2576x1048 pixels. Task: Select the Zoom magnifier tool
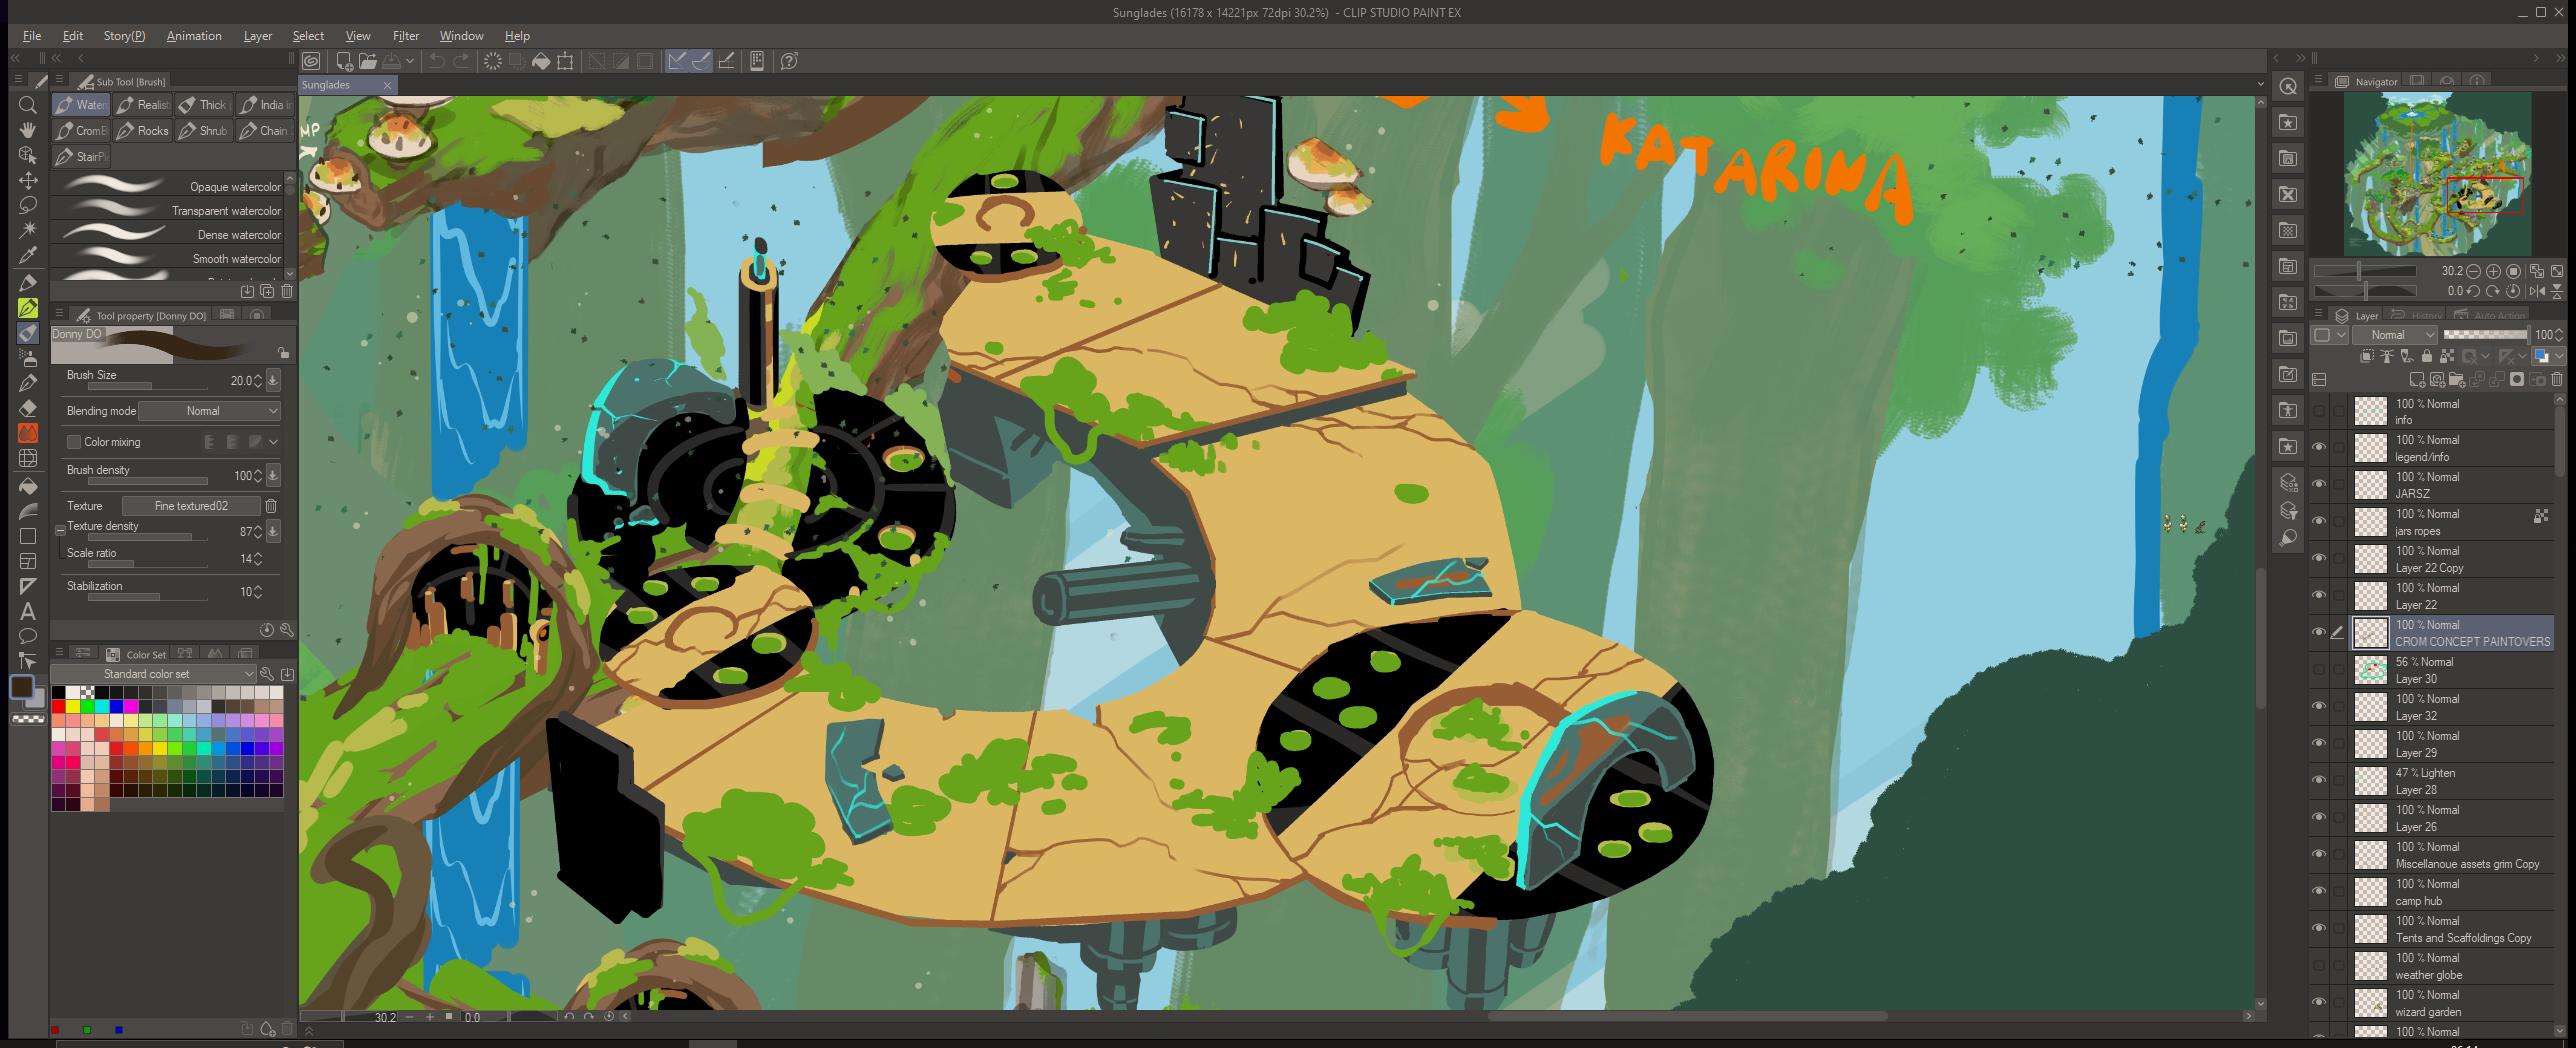pos(28,105)
